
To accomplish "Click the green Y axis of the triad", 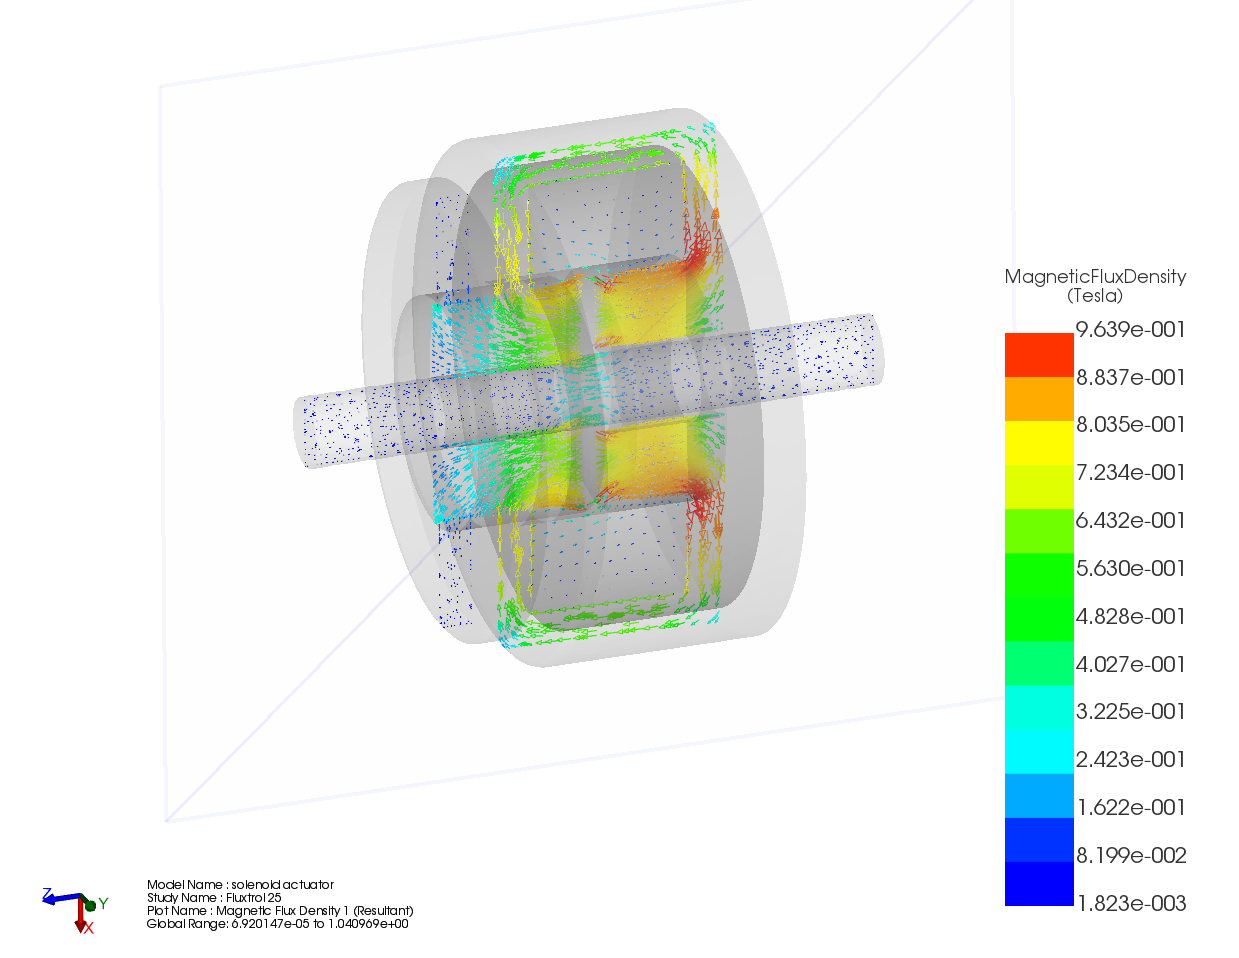I will pyautogui.click(x=92, y=904).
